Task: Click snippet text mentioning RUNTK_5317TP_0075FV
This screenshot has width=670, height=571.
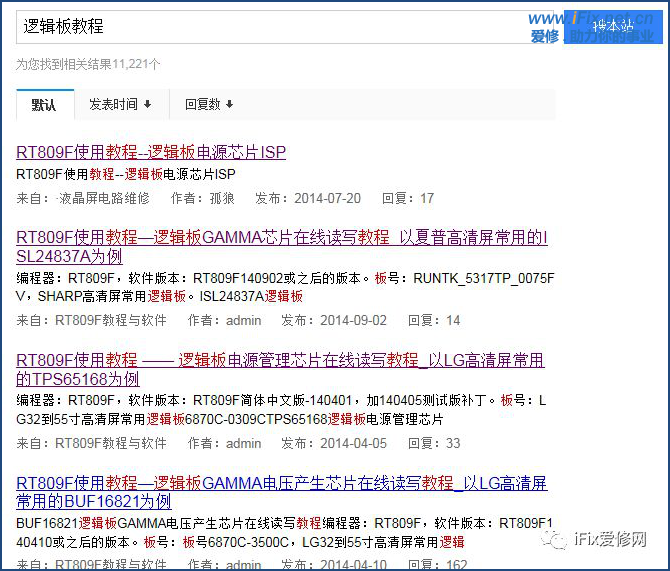Action: (285, 287)
